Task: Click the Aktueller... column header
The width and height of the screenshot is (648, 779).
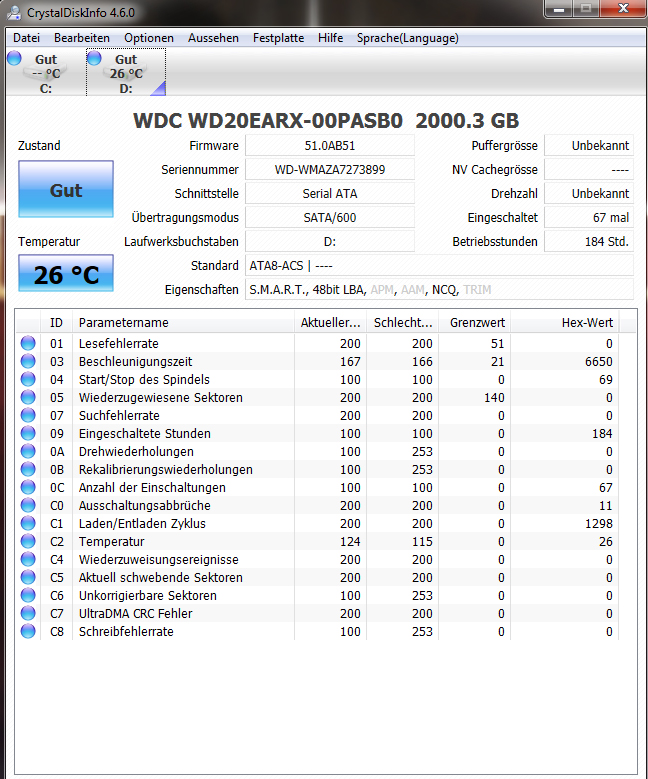Action: click(x=330, y=322)
